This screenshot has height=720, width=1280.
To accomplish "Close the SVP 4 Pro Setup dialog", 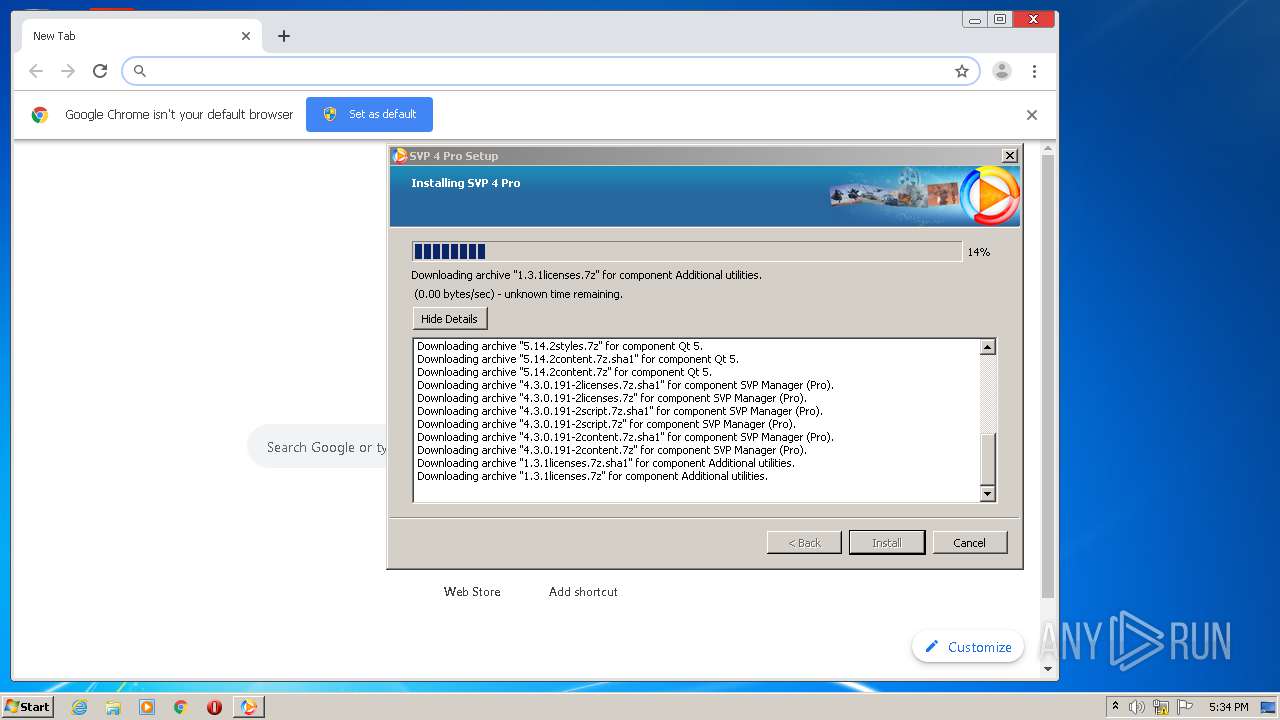I will pyautogui.click(x=1010, y=156).
